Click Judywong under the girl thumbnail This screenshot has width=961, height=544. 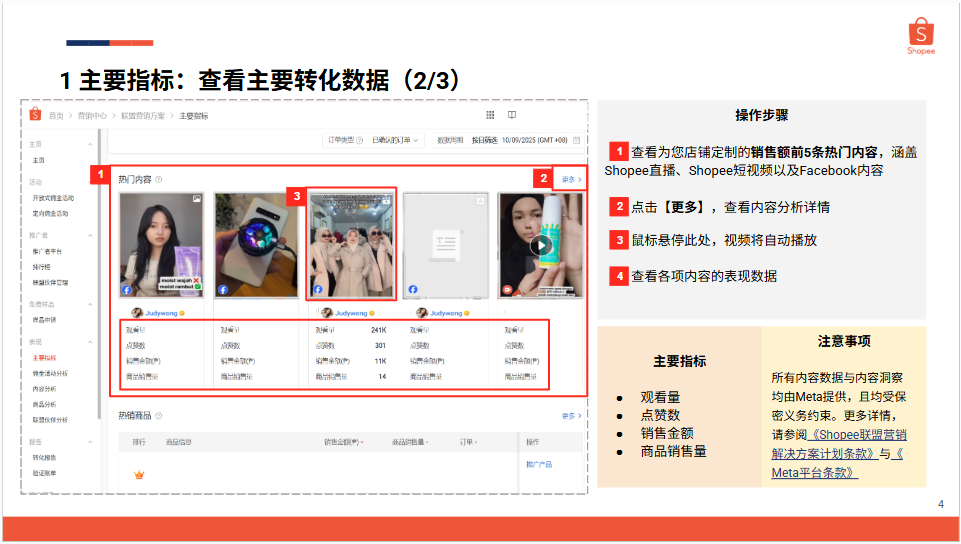[x=161, y=313]
